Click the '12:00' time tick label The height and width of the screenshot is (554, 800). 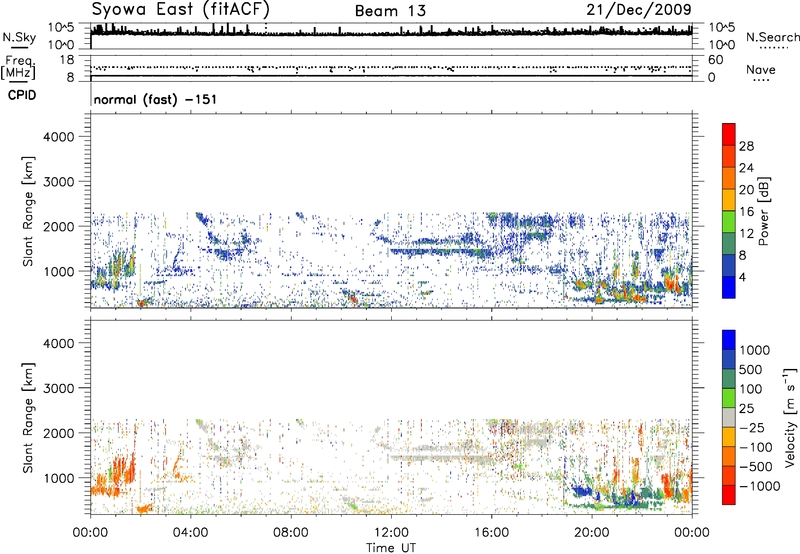(x=391, y=533)
